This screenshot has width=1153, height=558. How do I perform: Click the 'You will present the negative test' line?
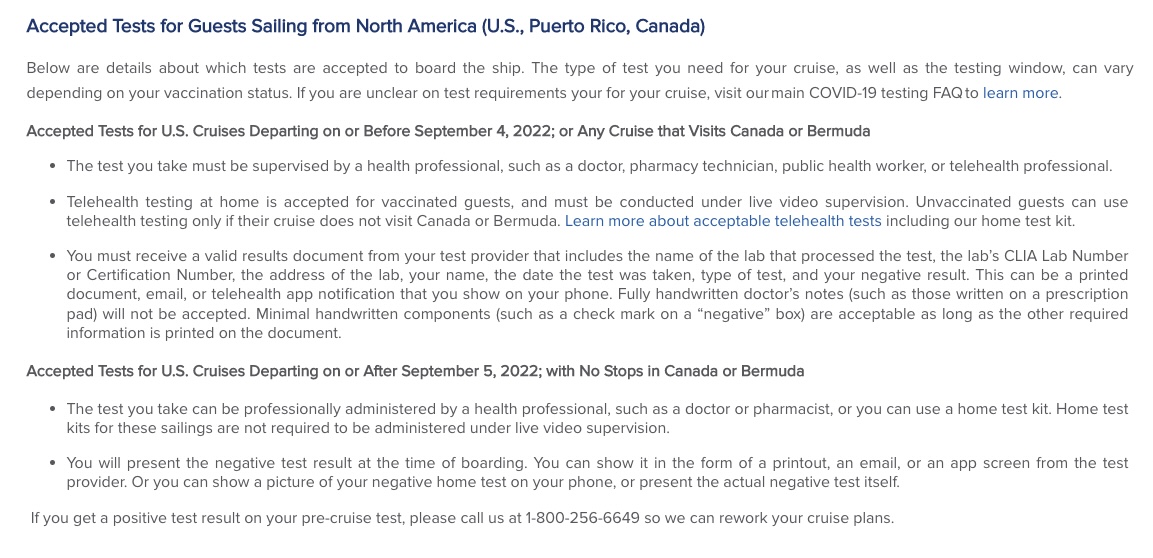(597, 464)
